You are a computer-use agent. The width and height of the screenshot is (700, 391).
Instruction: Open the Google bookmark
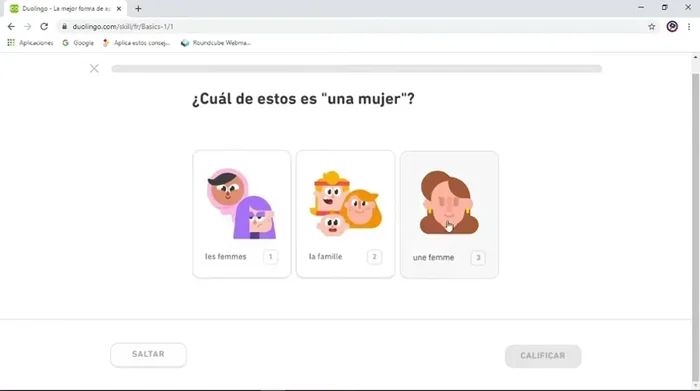(x=78, y=43)
